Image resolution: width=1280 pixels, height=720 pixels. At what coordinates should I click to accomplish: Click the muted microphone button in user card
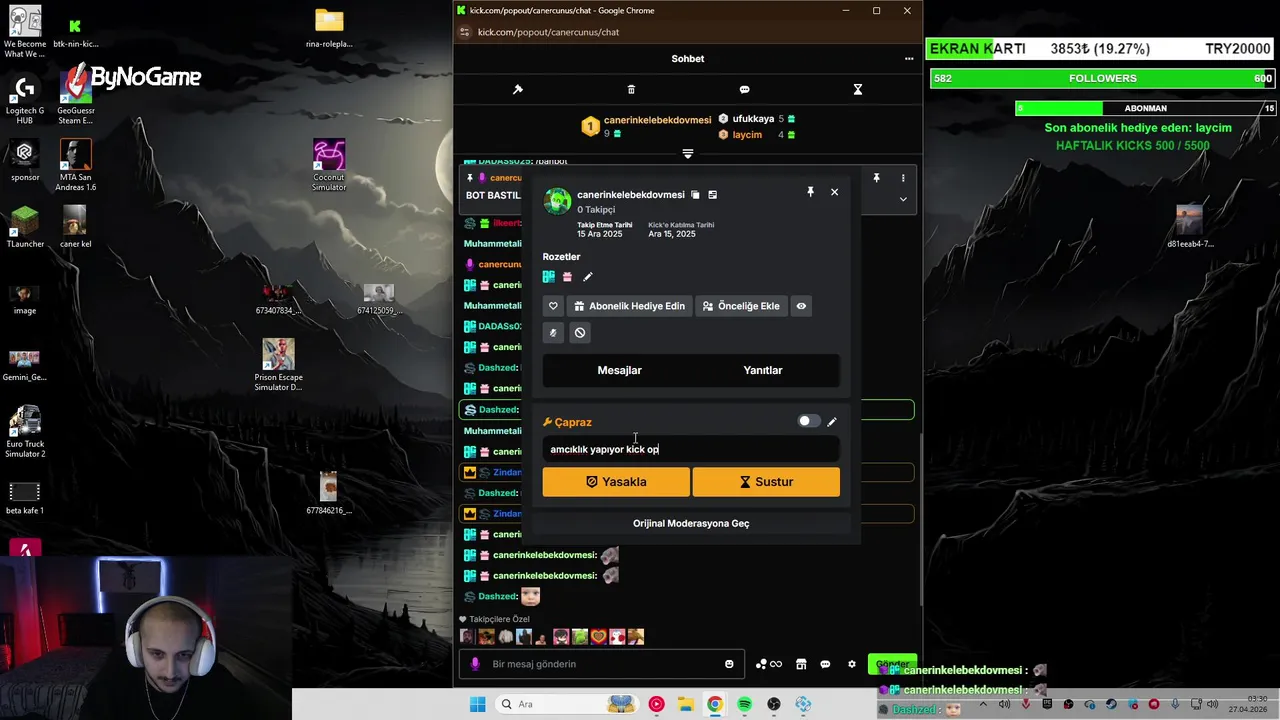553,333
